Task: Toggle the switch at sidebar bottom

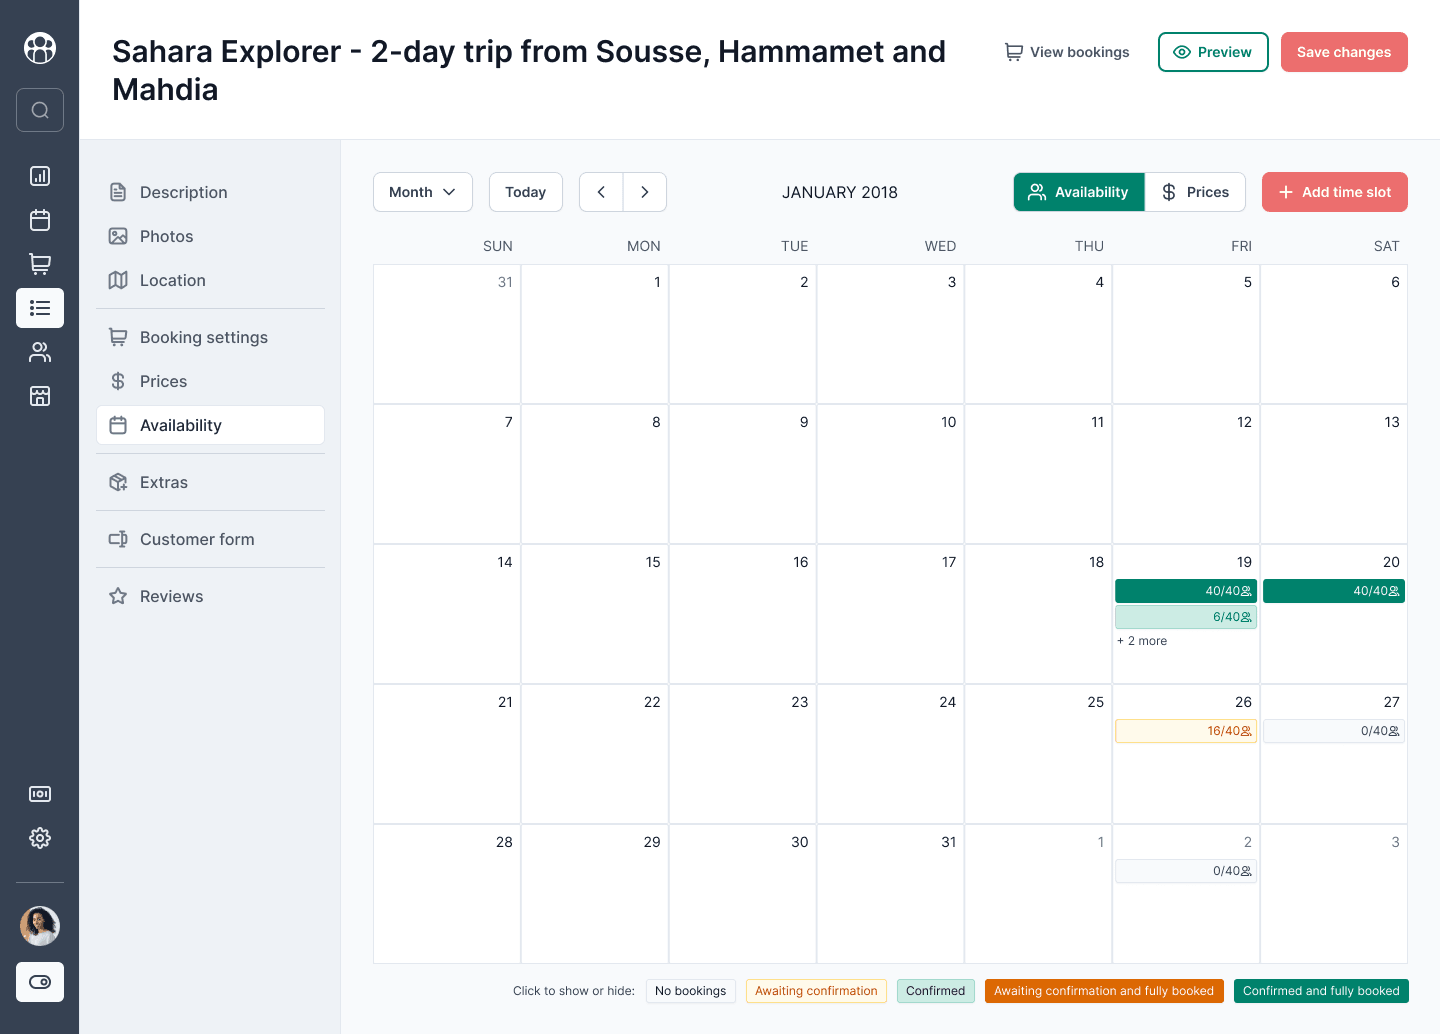Action: 40,982
